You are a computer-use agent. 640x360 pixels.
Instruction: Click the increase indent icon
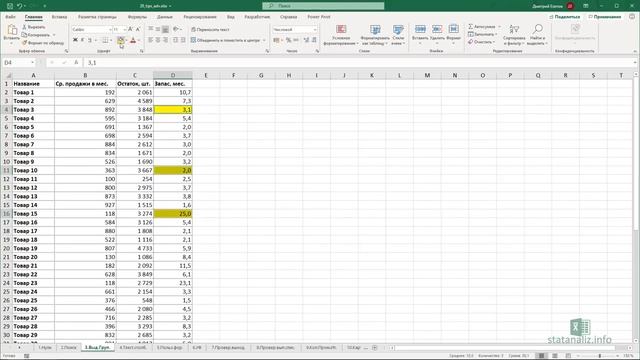(x=183, y=40)
